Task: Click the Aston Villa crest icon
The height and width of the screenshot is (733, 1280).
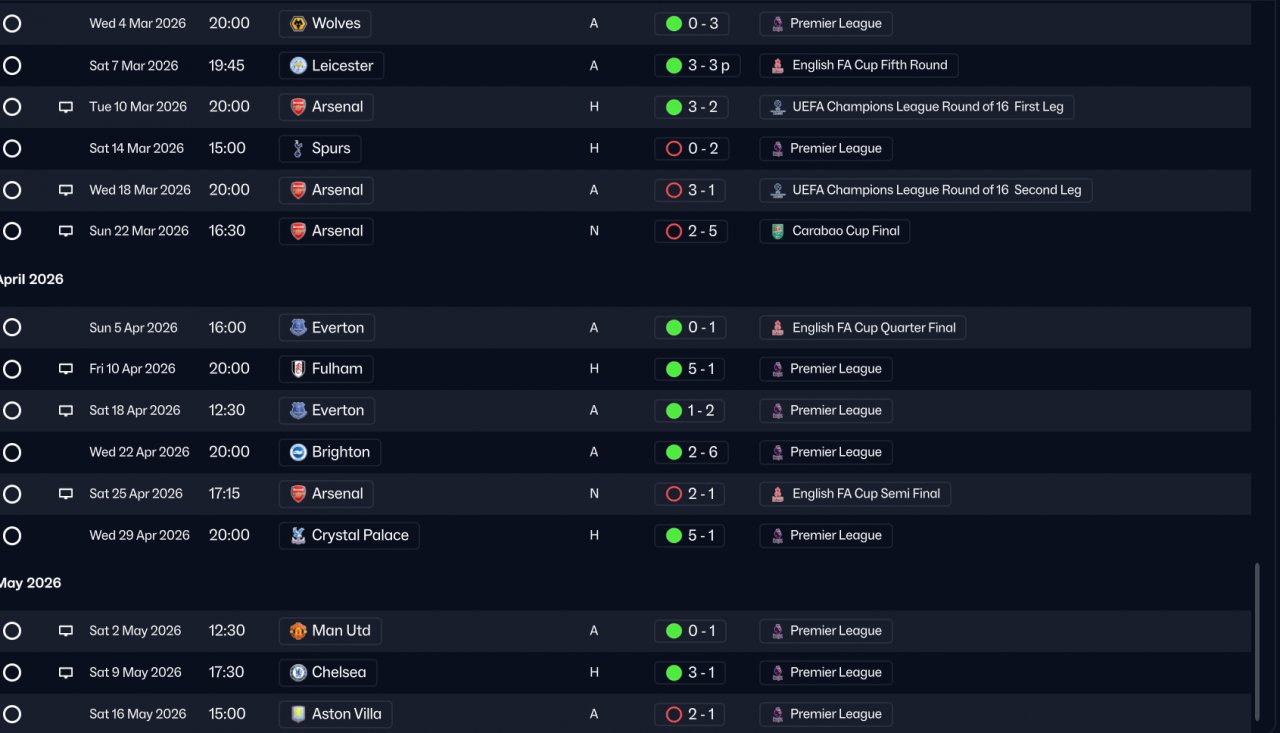Action: pyautogui.click(x=298, y=714)
